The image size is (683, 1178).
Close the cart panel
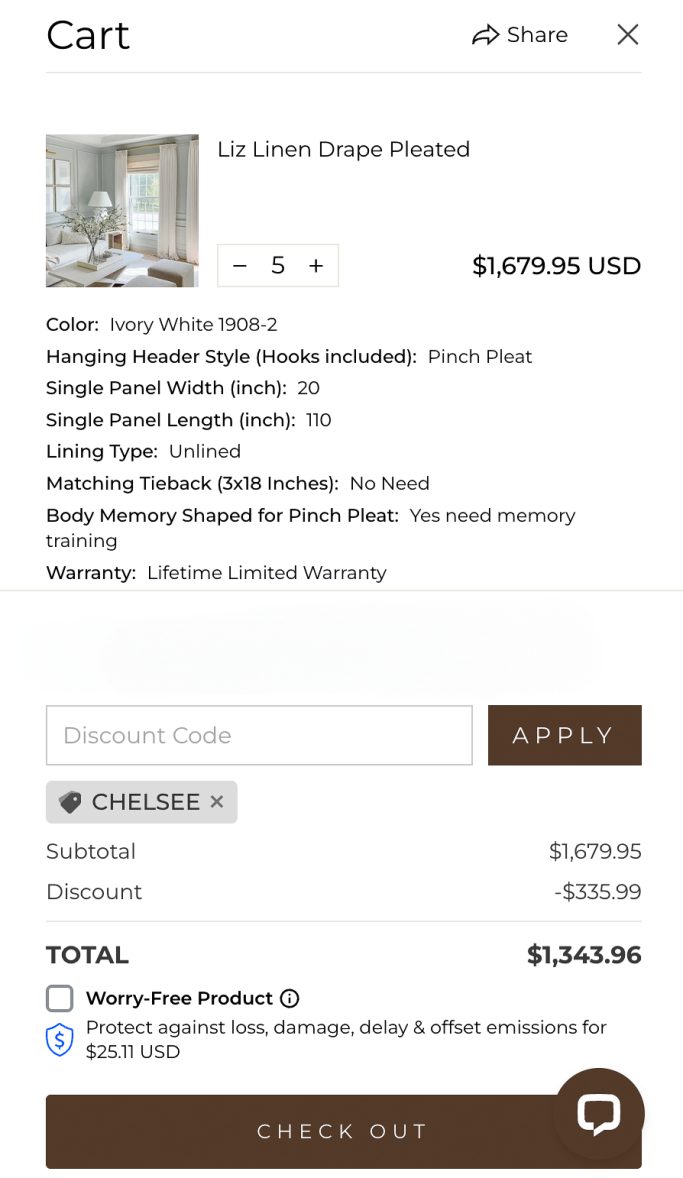(x=628, y=35)
